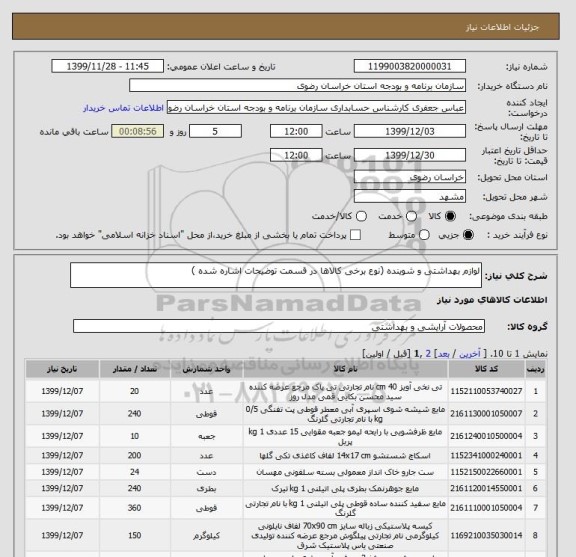Select the خدمت radio button
Image resolution: width=576 pixels, height=557 pixels.
411,216
